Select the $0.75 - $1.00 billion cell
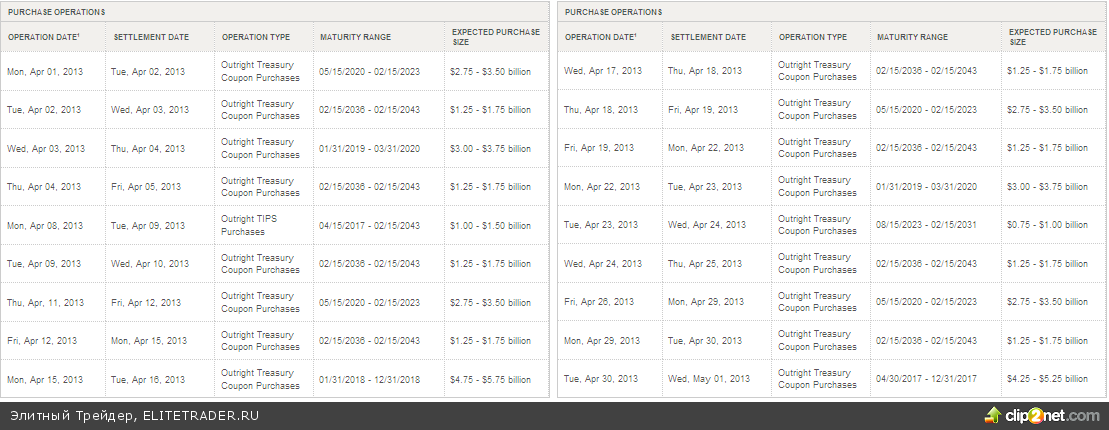 tap(1047, 225)
